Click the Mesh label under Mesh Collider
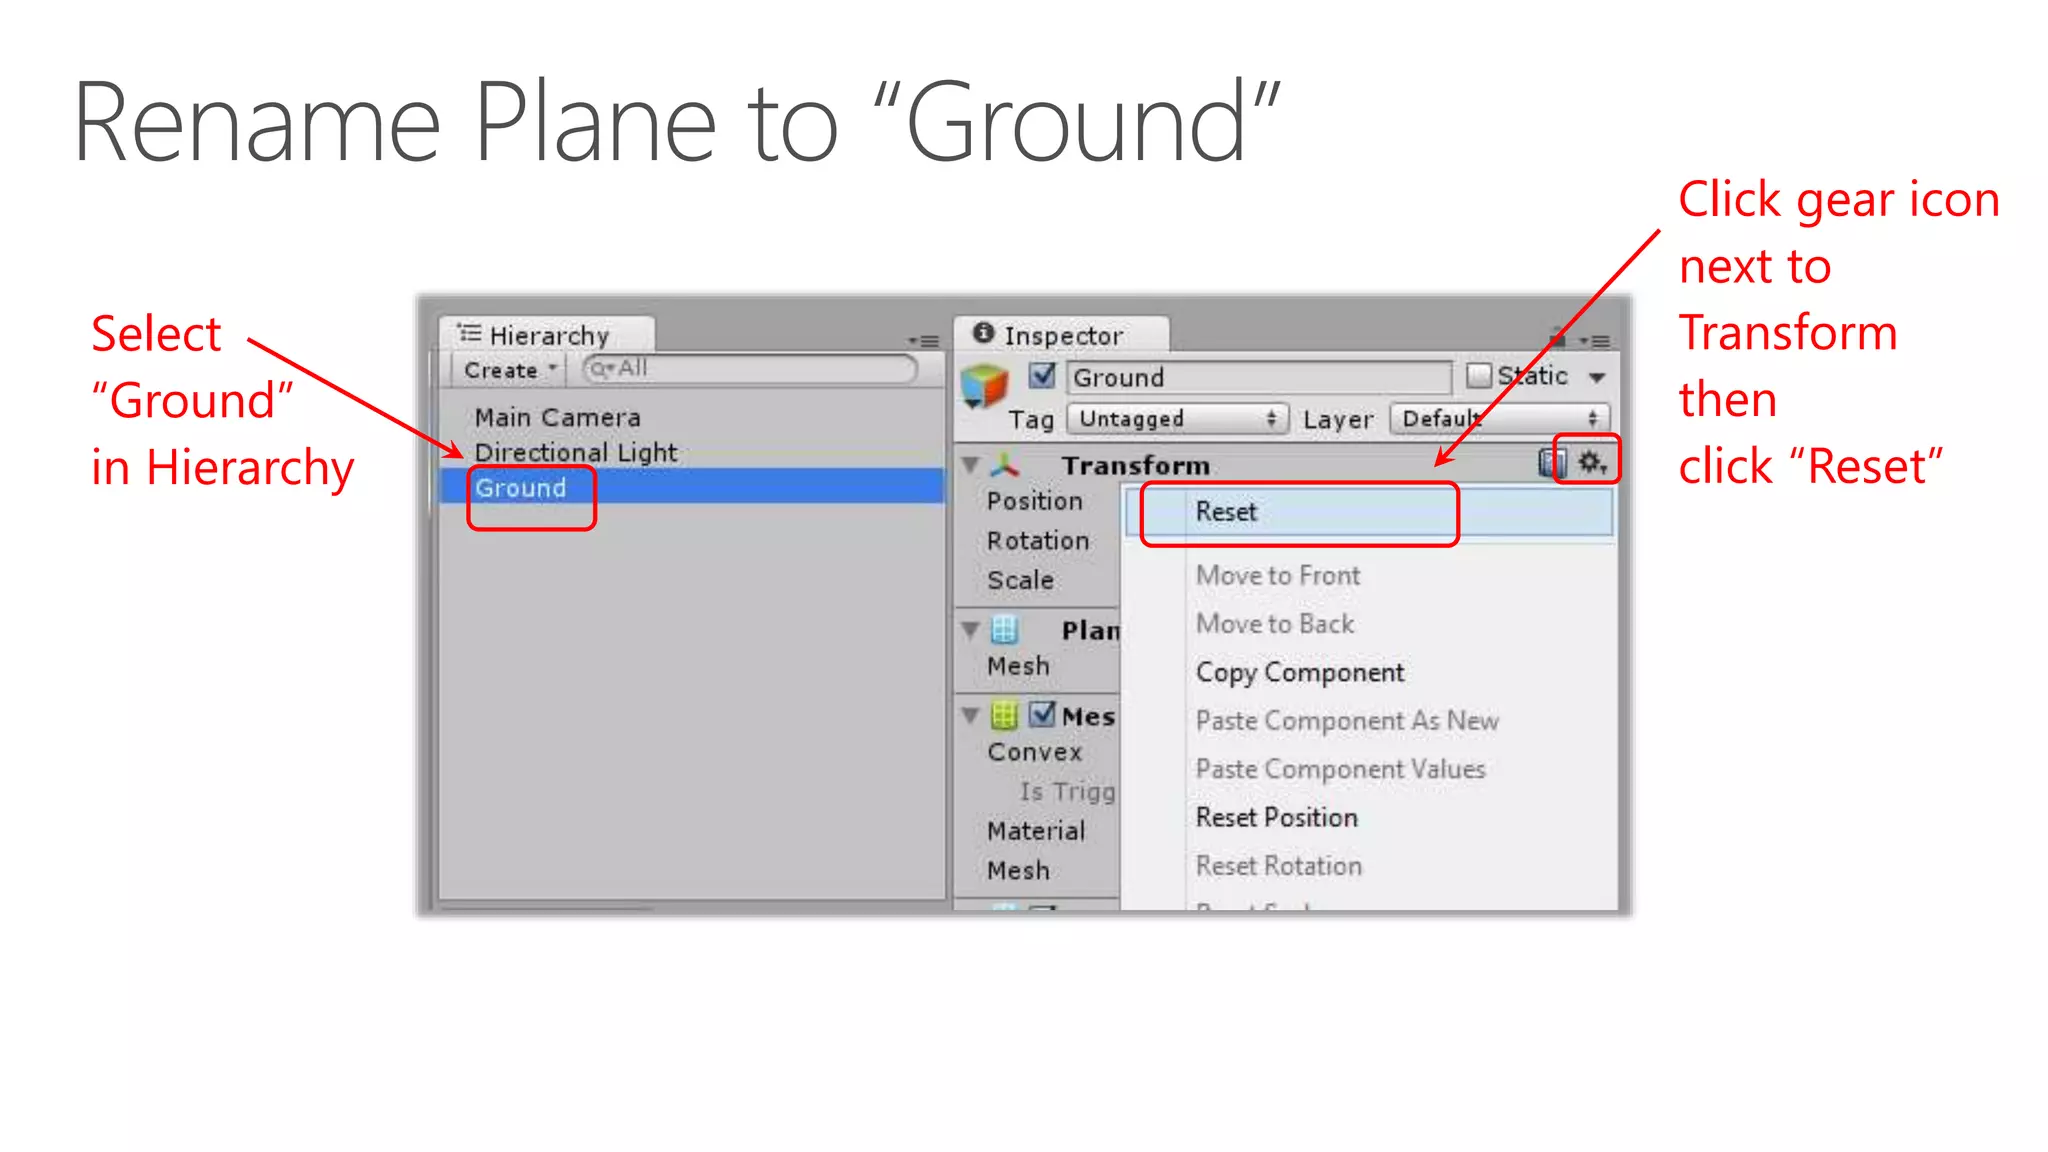Image resolution: width=2048 pixels, height=1152 pixels. pyautogui.click(x=1019, y=871)
